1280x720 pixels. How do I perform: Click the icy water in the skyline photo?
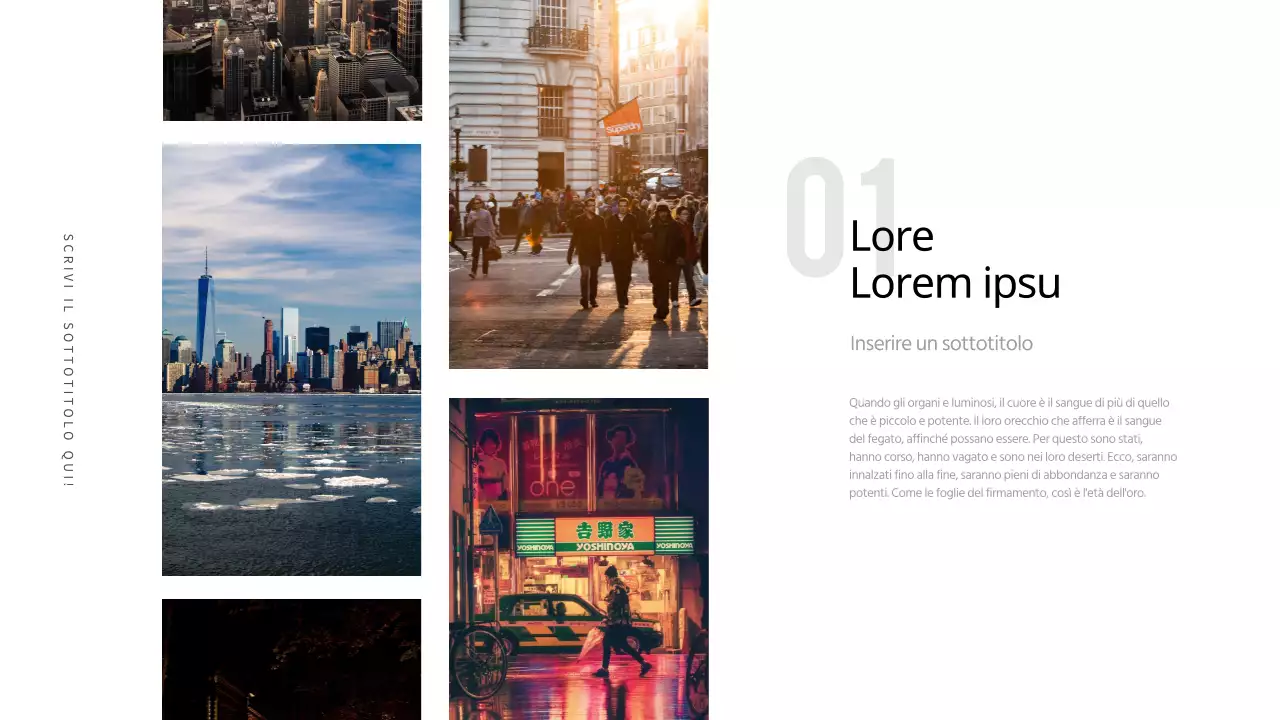click(x=291, y=480)
